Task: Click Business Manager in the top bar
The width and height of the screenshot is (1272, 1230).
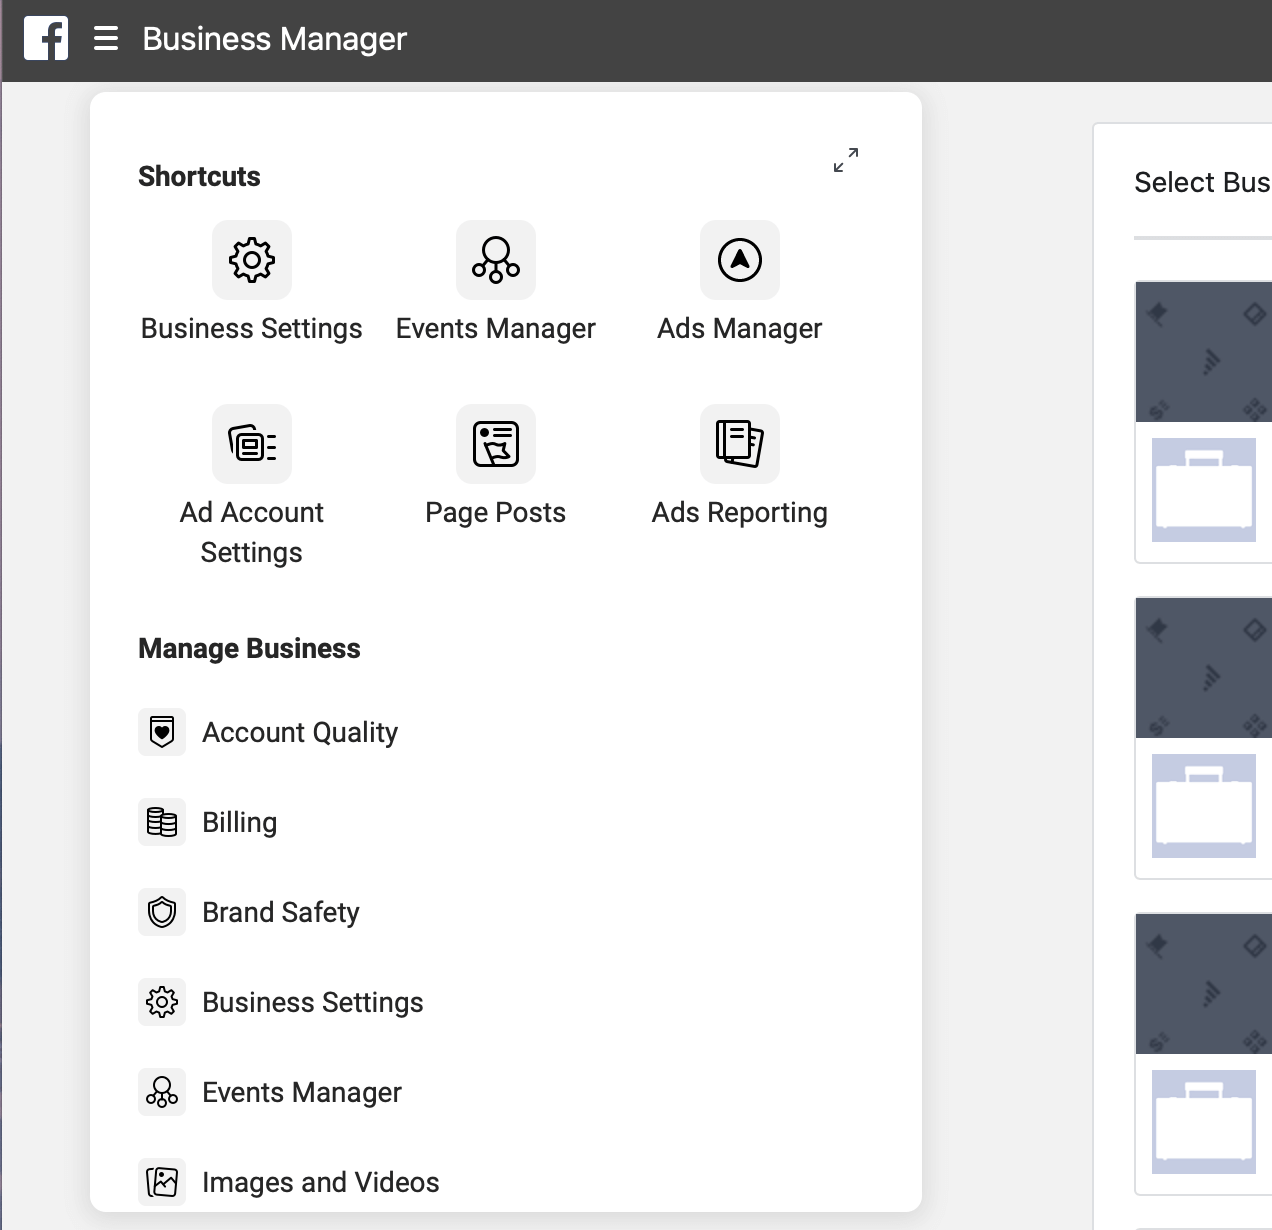Action: 274,38
